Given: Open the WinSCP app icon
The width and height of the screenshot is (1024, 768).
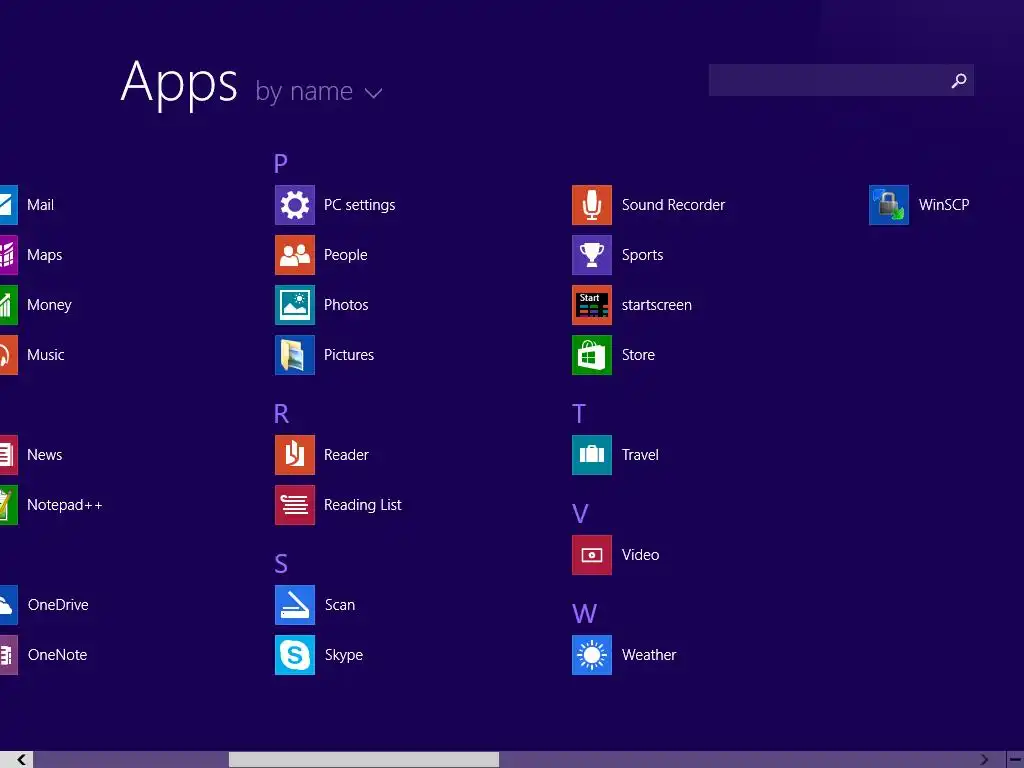Looking at the screenshot, I should pyautogui.click(x=889, y=205).
